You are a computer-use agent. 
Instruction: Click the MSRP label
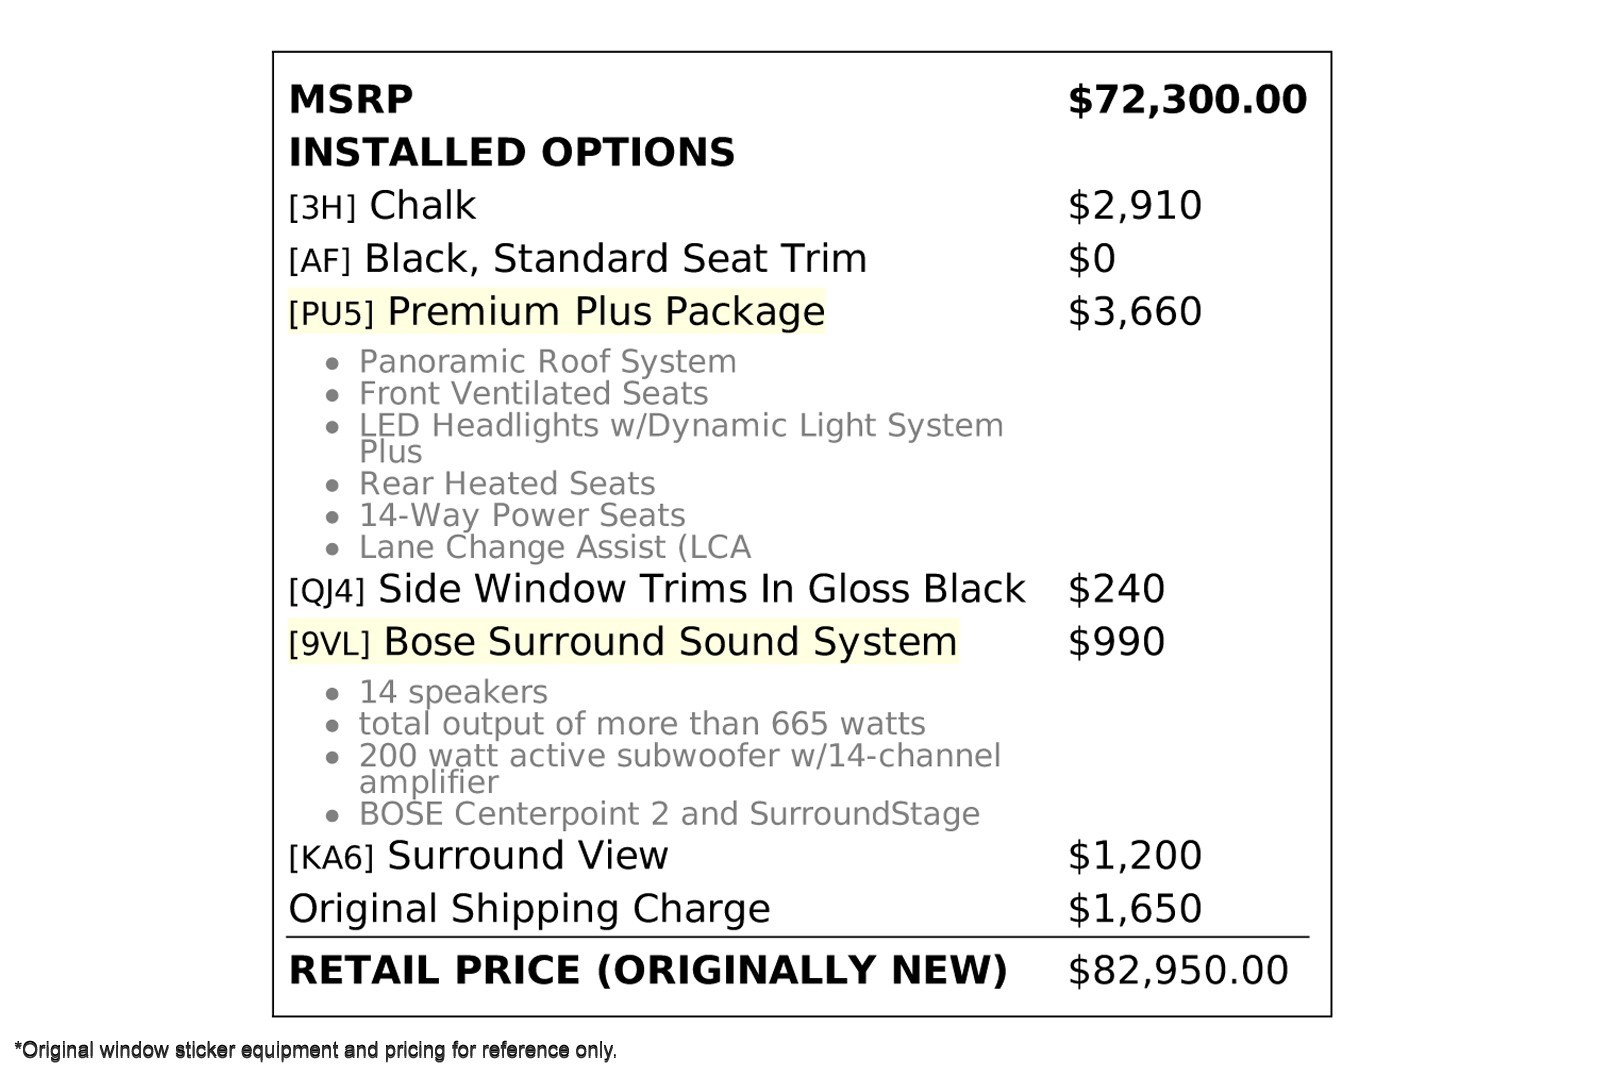coord(350,99)
